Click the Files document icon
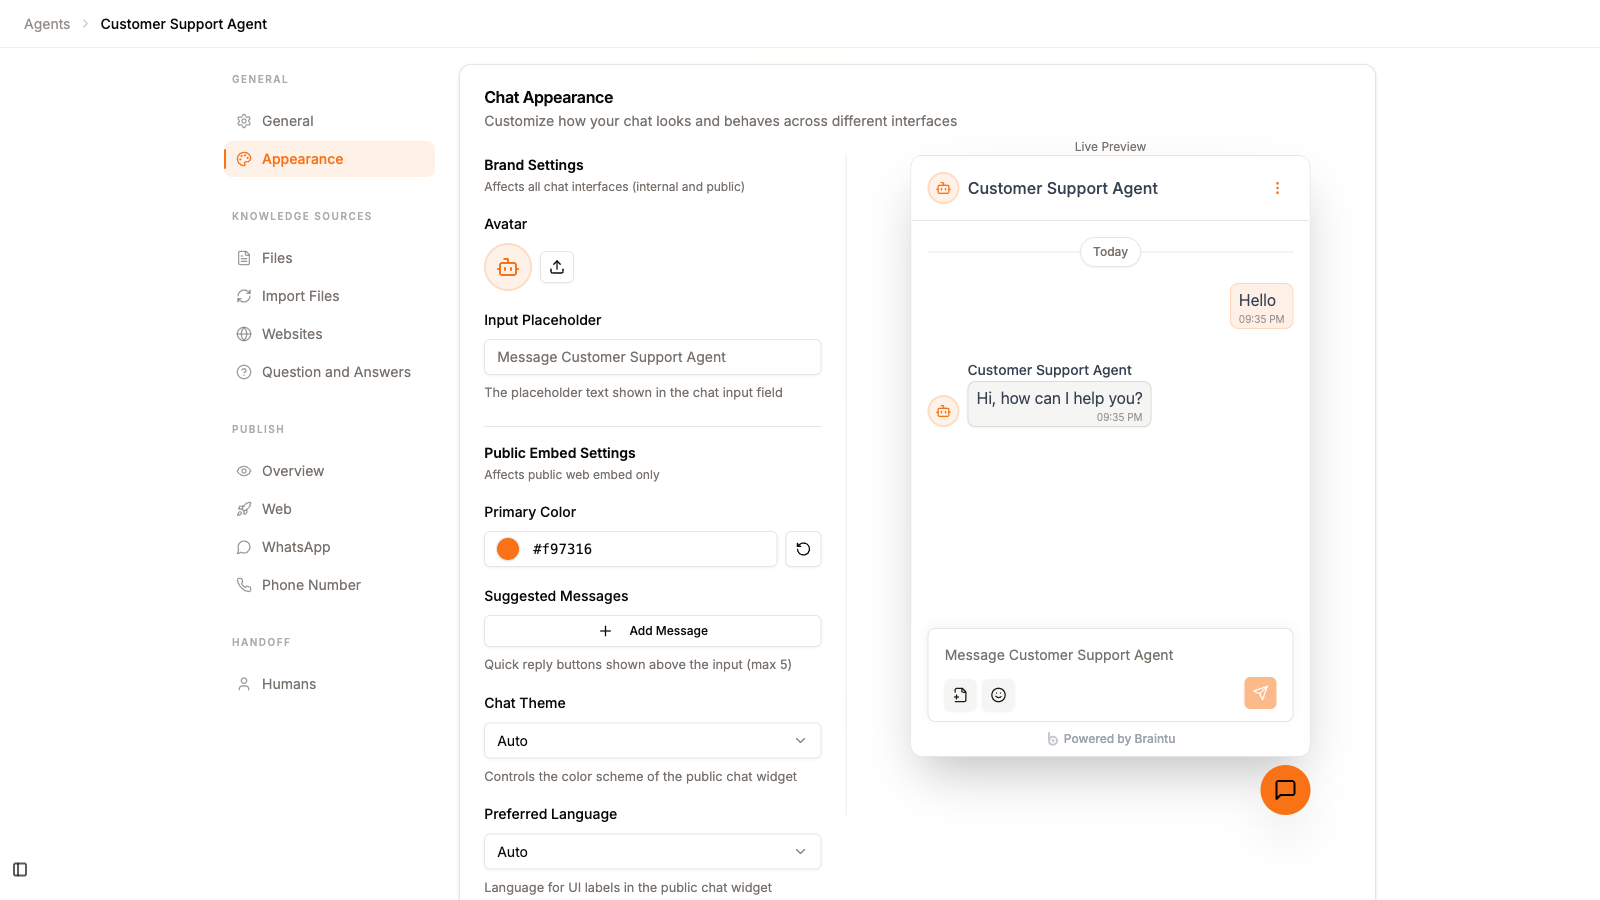This screenshot has height=900, width=1600. click(x=243, y=257)
